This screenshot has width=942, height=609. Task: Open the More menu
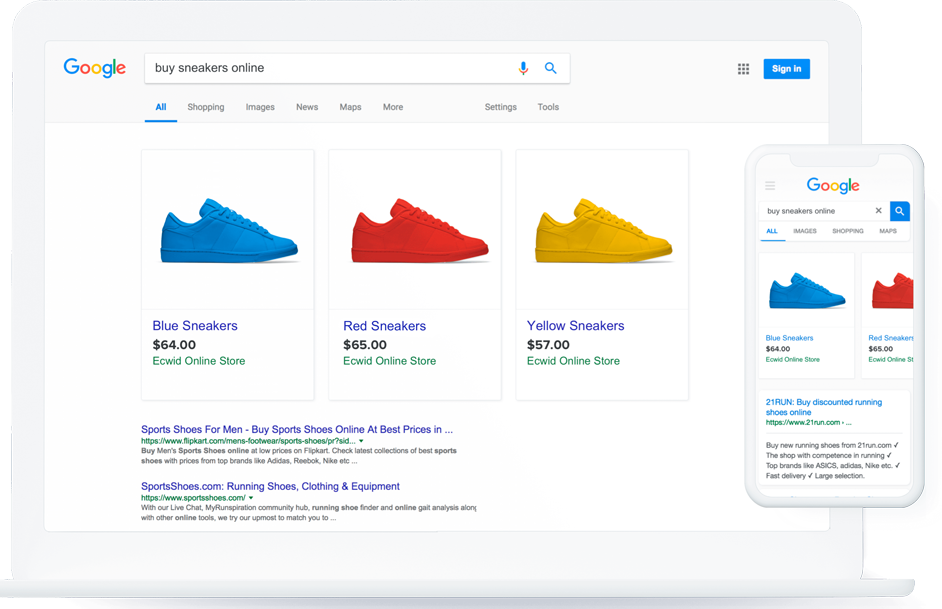click(393, 107)
